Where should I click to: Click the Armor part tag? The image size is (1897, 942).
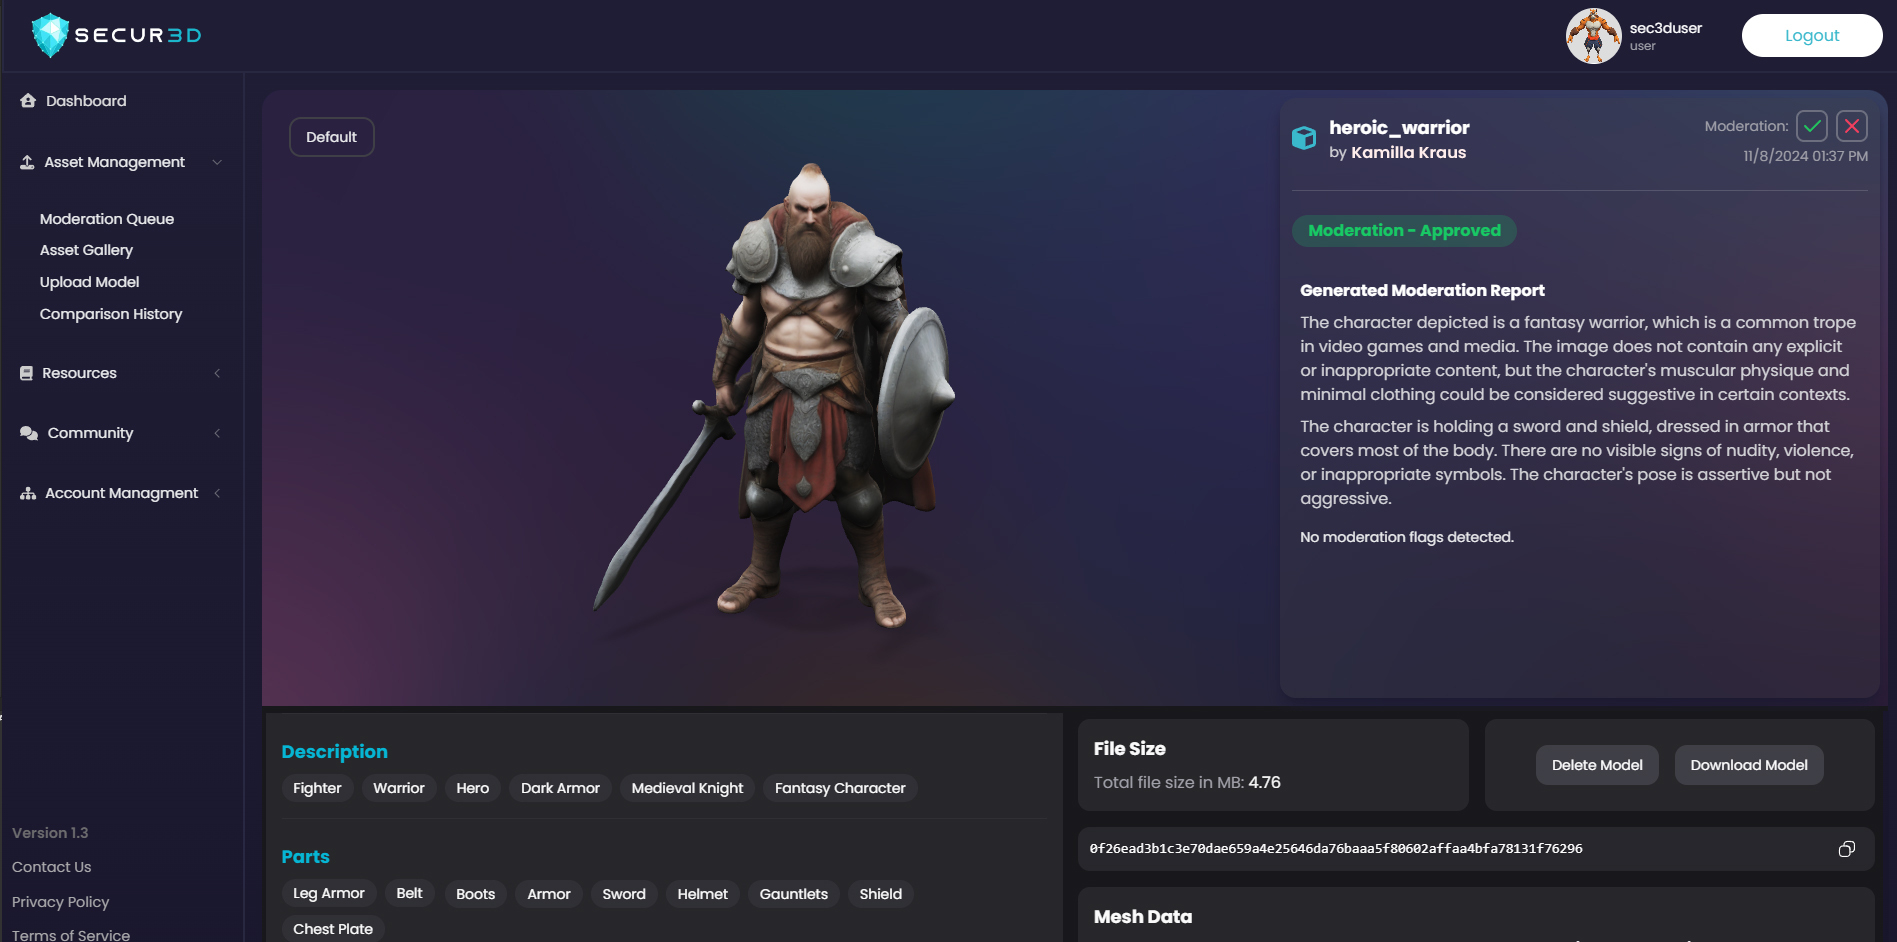tap(549, 894)
